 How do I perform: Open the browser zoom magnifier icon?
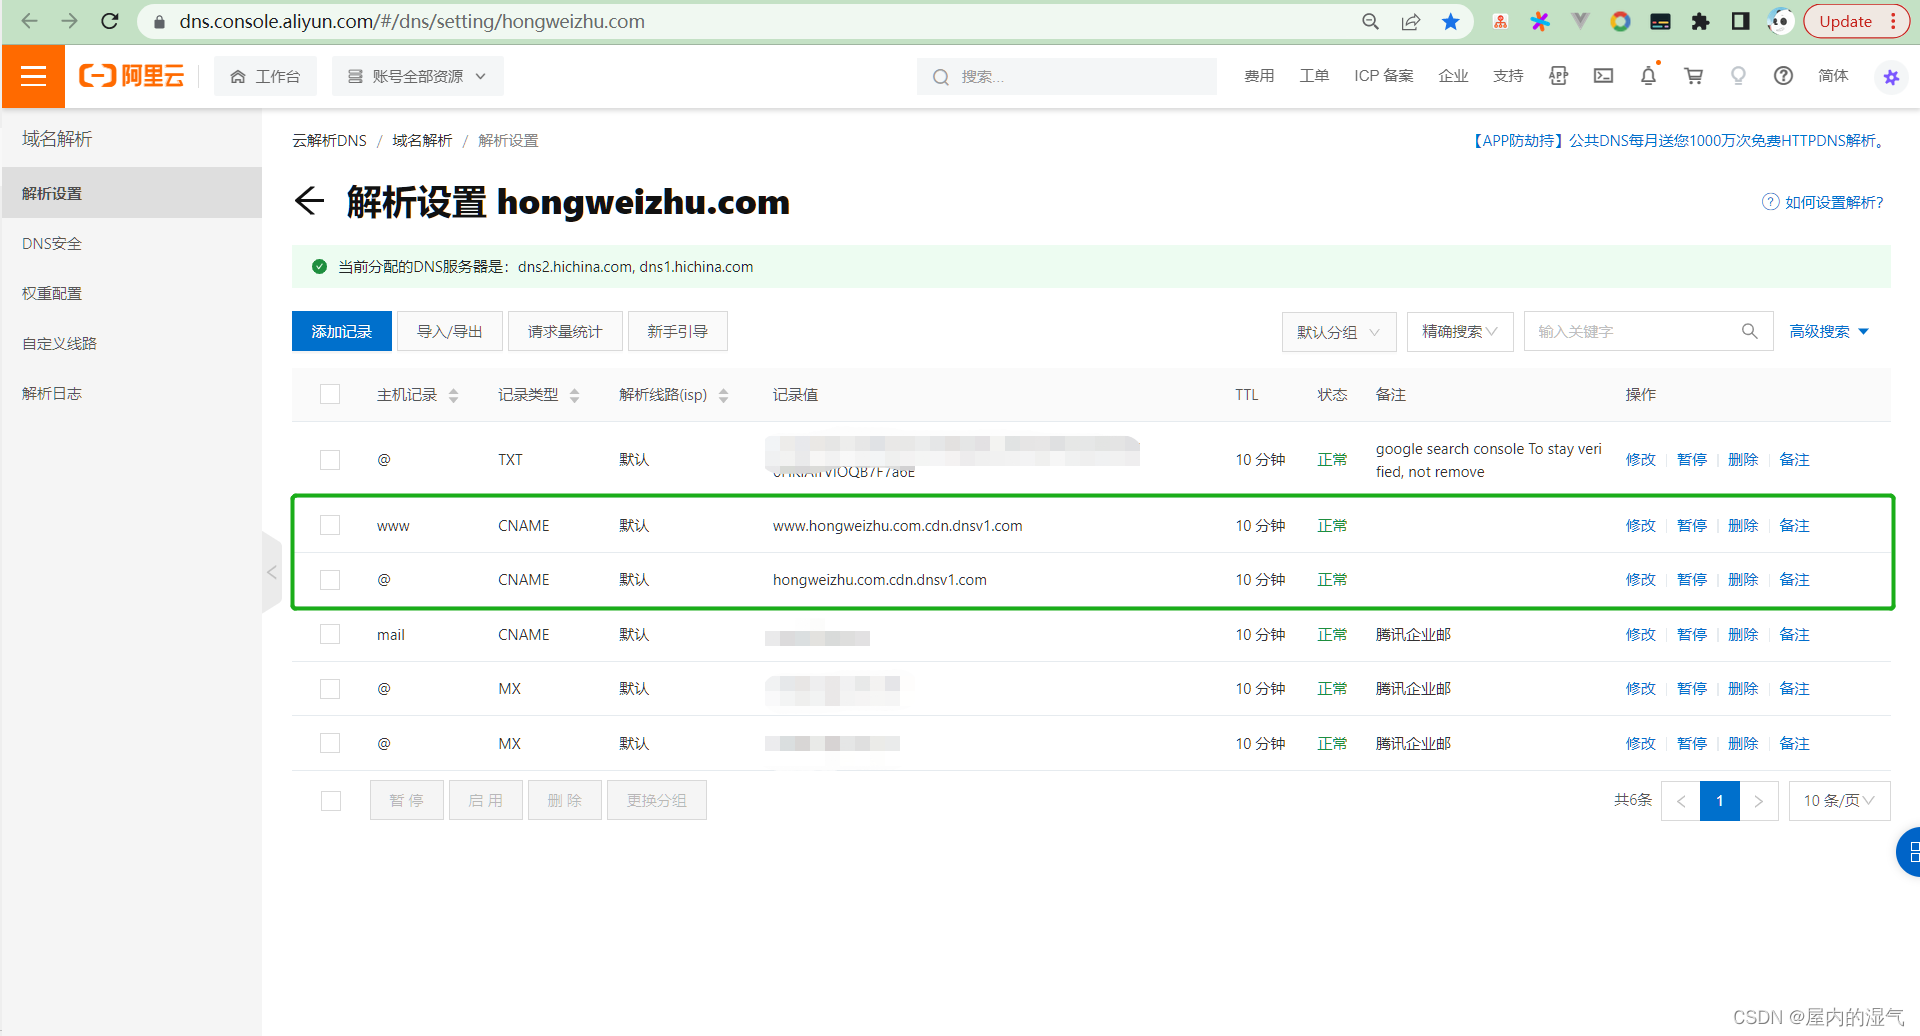[1370, 21]
